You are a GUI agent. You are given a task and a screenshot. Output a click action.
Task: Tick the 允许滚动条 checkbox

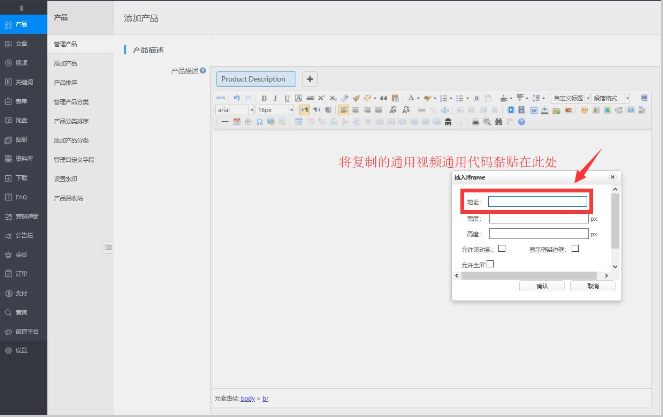(x=502, y=248)
